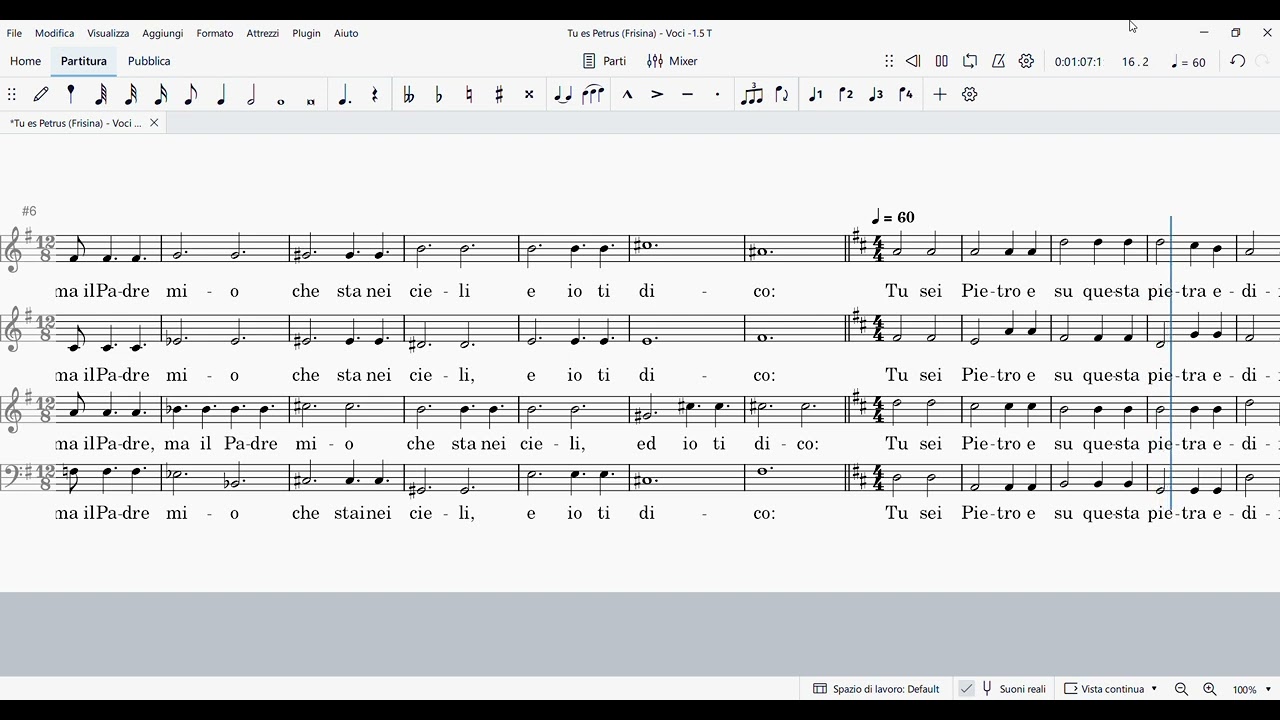
Task: Add staccato articulation
Action: pyautogui.click(x=717, y=94)
